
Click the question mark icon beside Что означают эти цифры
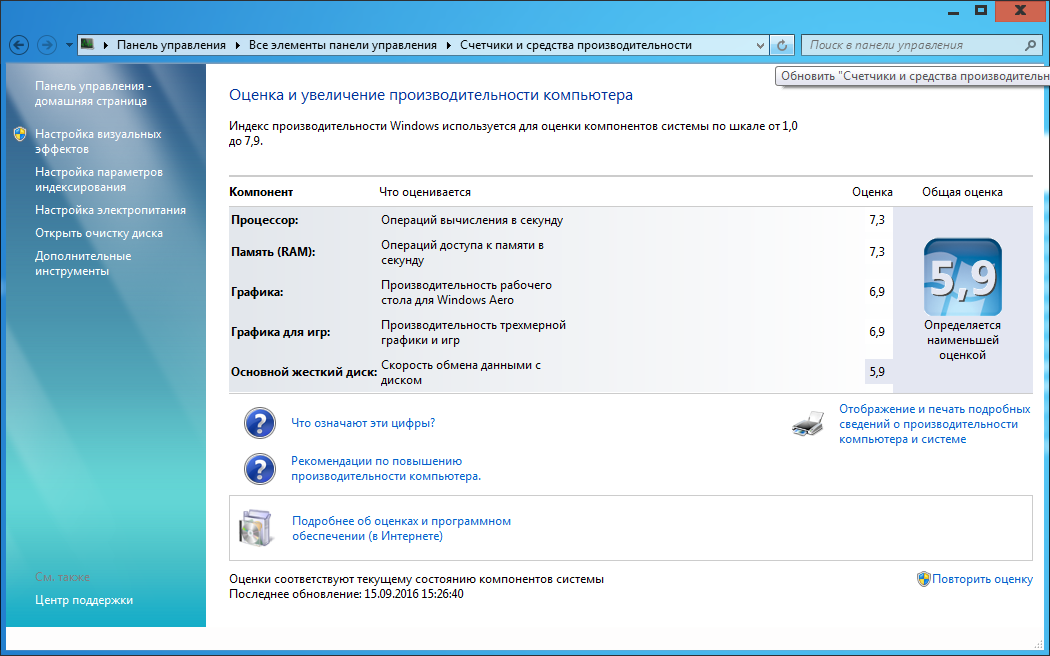(259, 422)
